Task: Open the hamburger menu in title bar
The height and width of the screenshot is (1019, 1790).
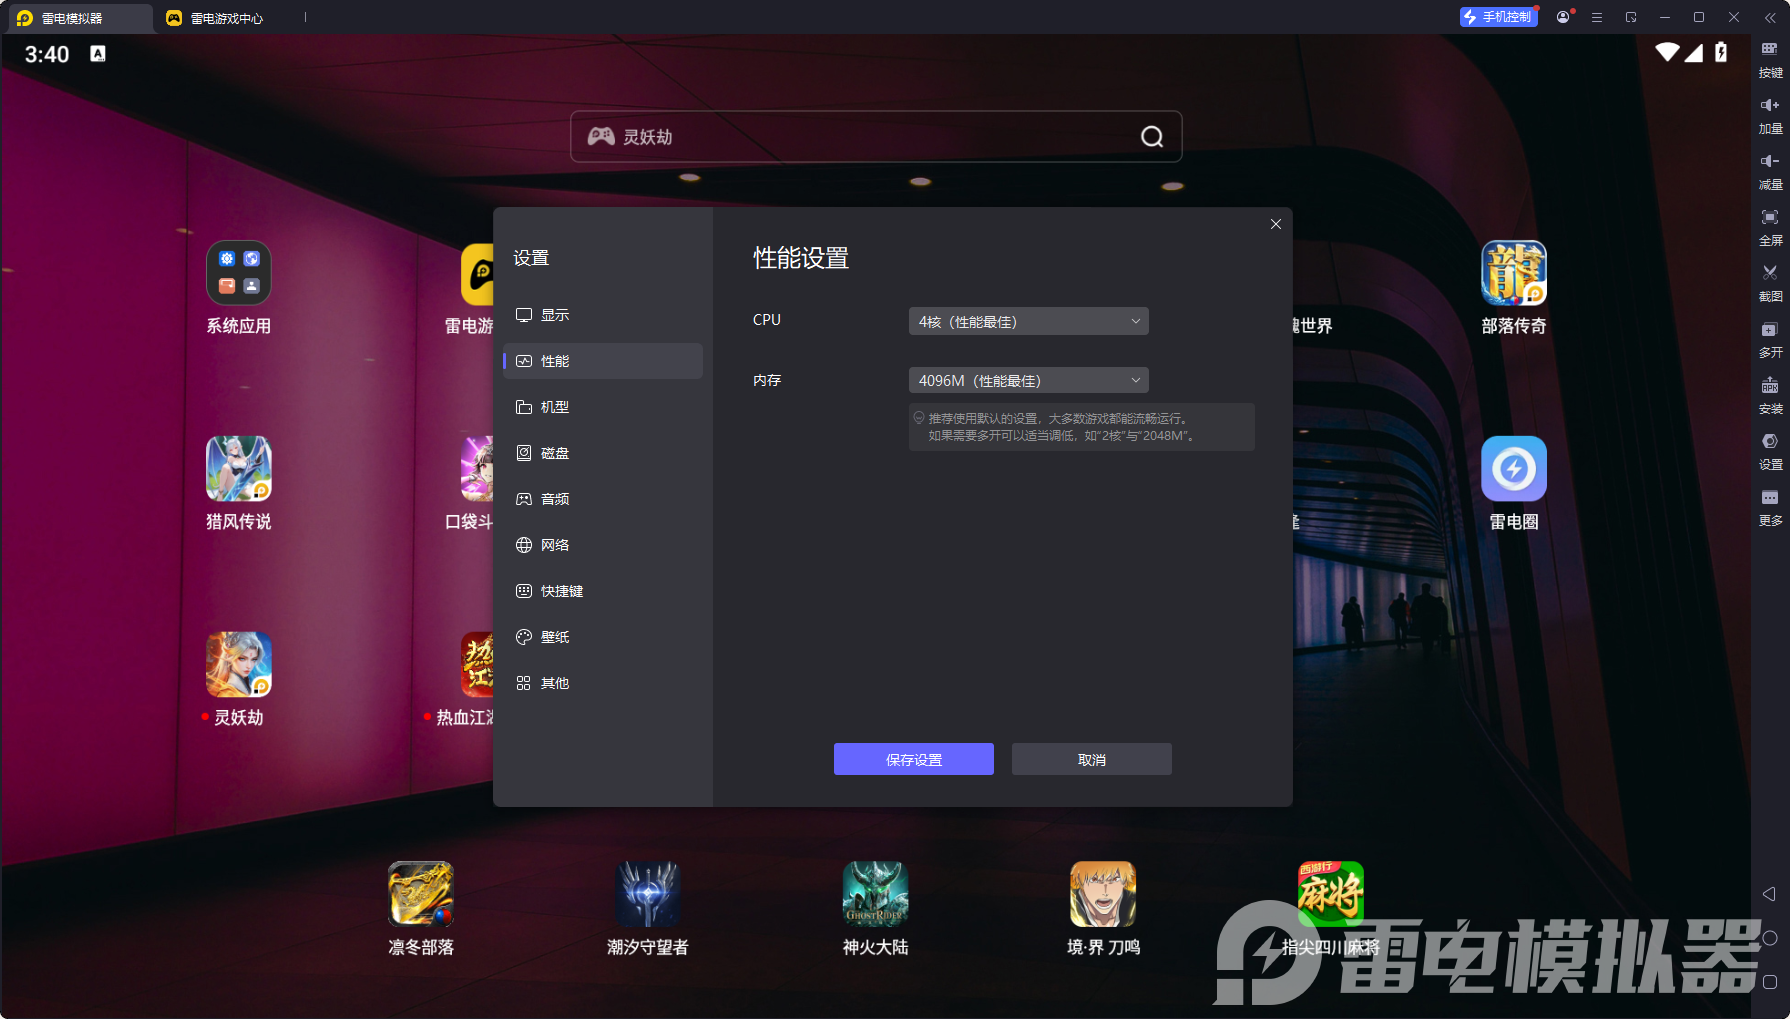Action: tap(1597, 17)
